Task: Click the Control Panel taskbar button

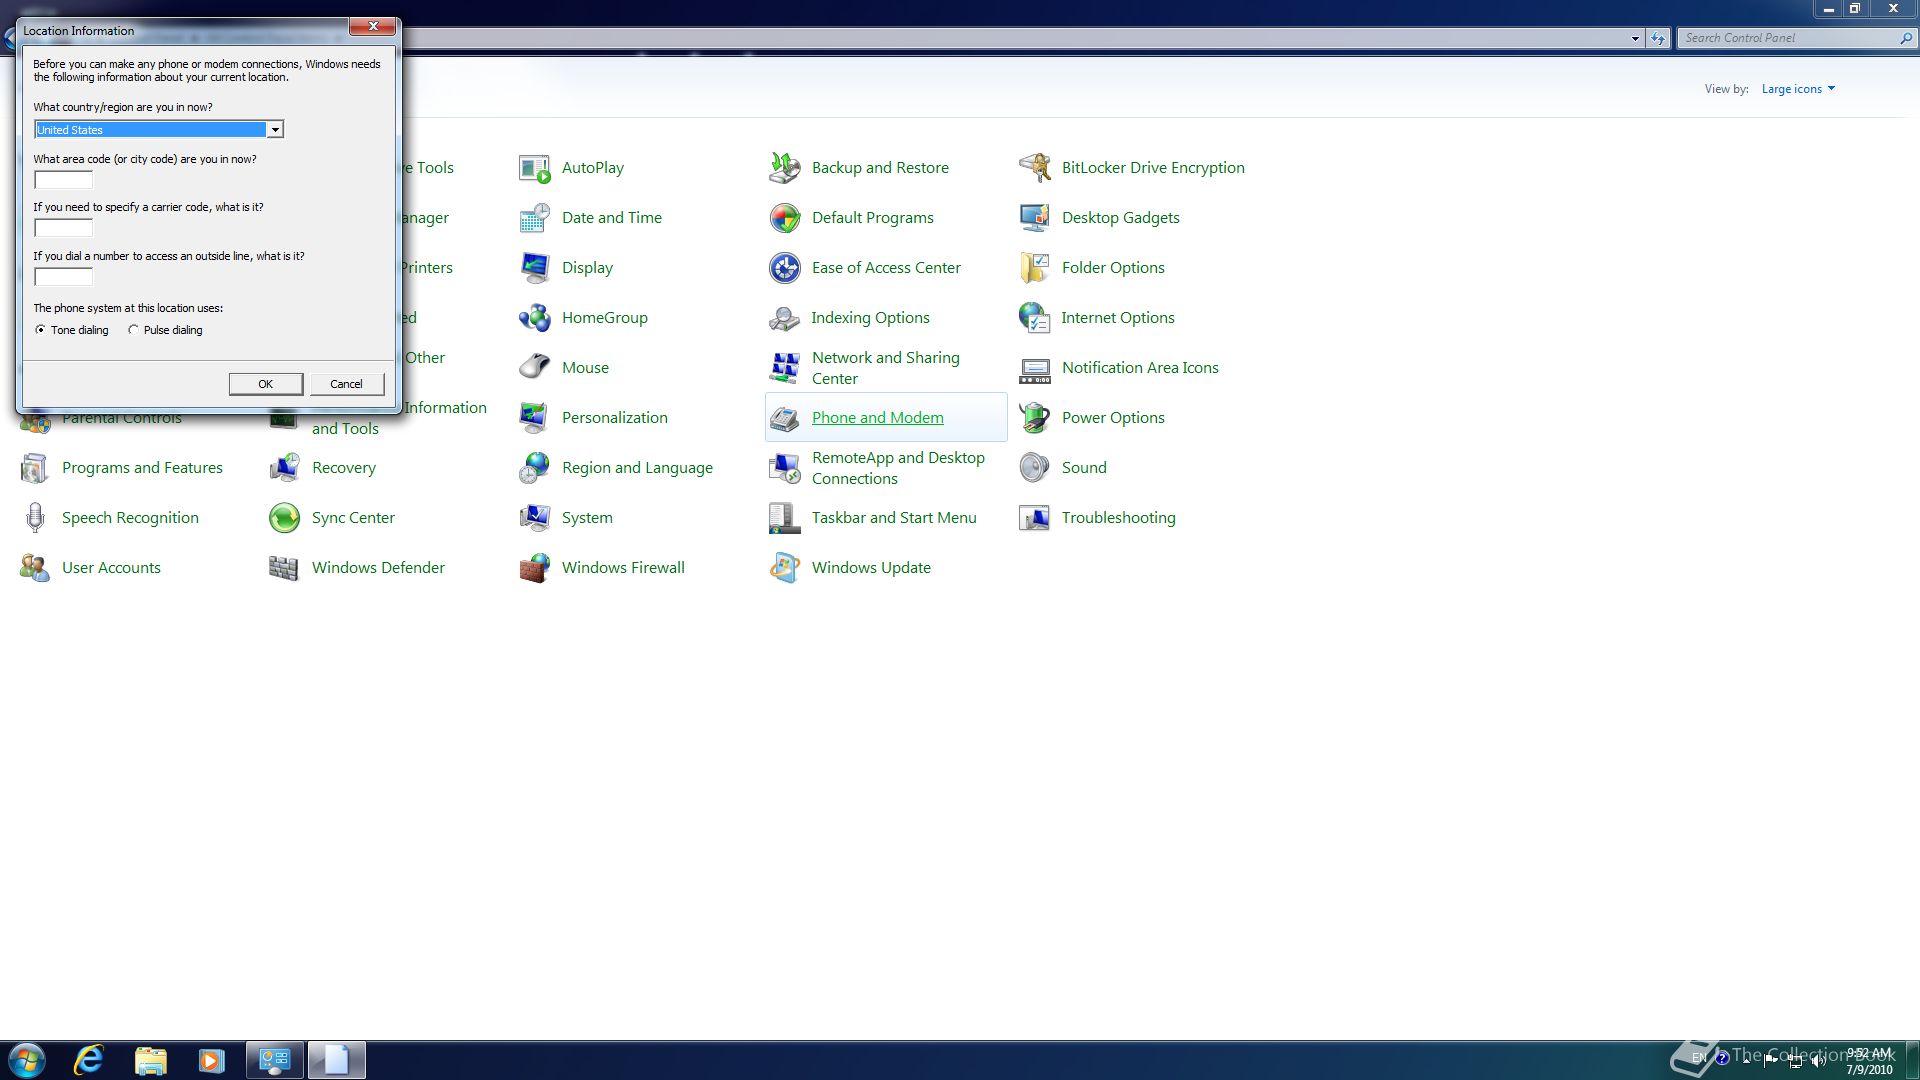Action: (x=274, y=1060)
